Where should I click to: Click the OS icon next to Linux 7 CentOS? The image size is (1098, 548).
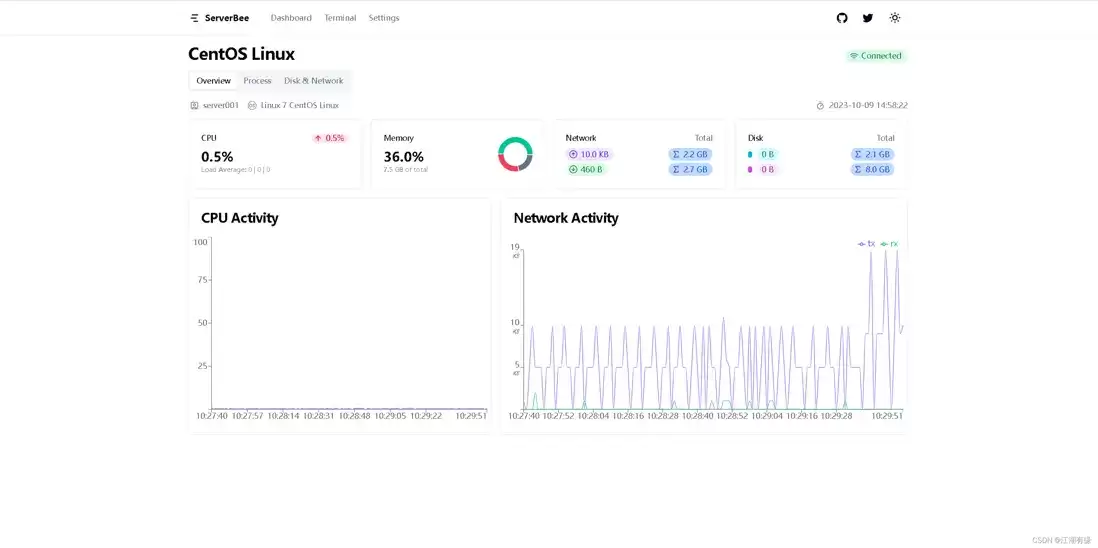click(x=252, y=106)
